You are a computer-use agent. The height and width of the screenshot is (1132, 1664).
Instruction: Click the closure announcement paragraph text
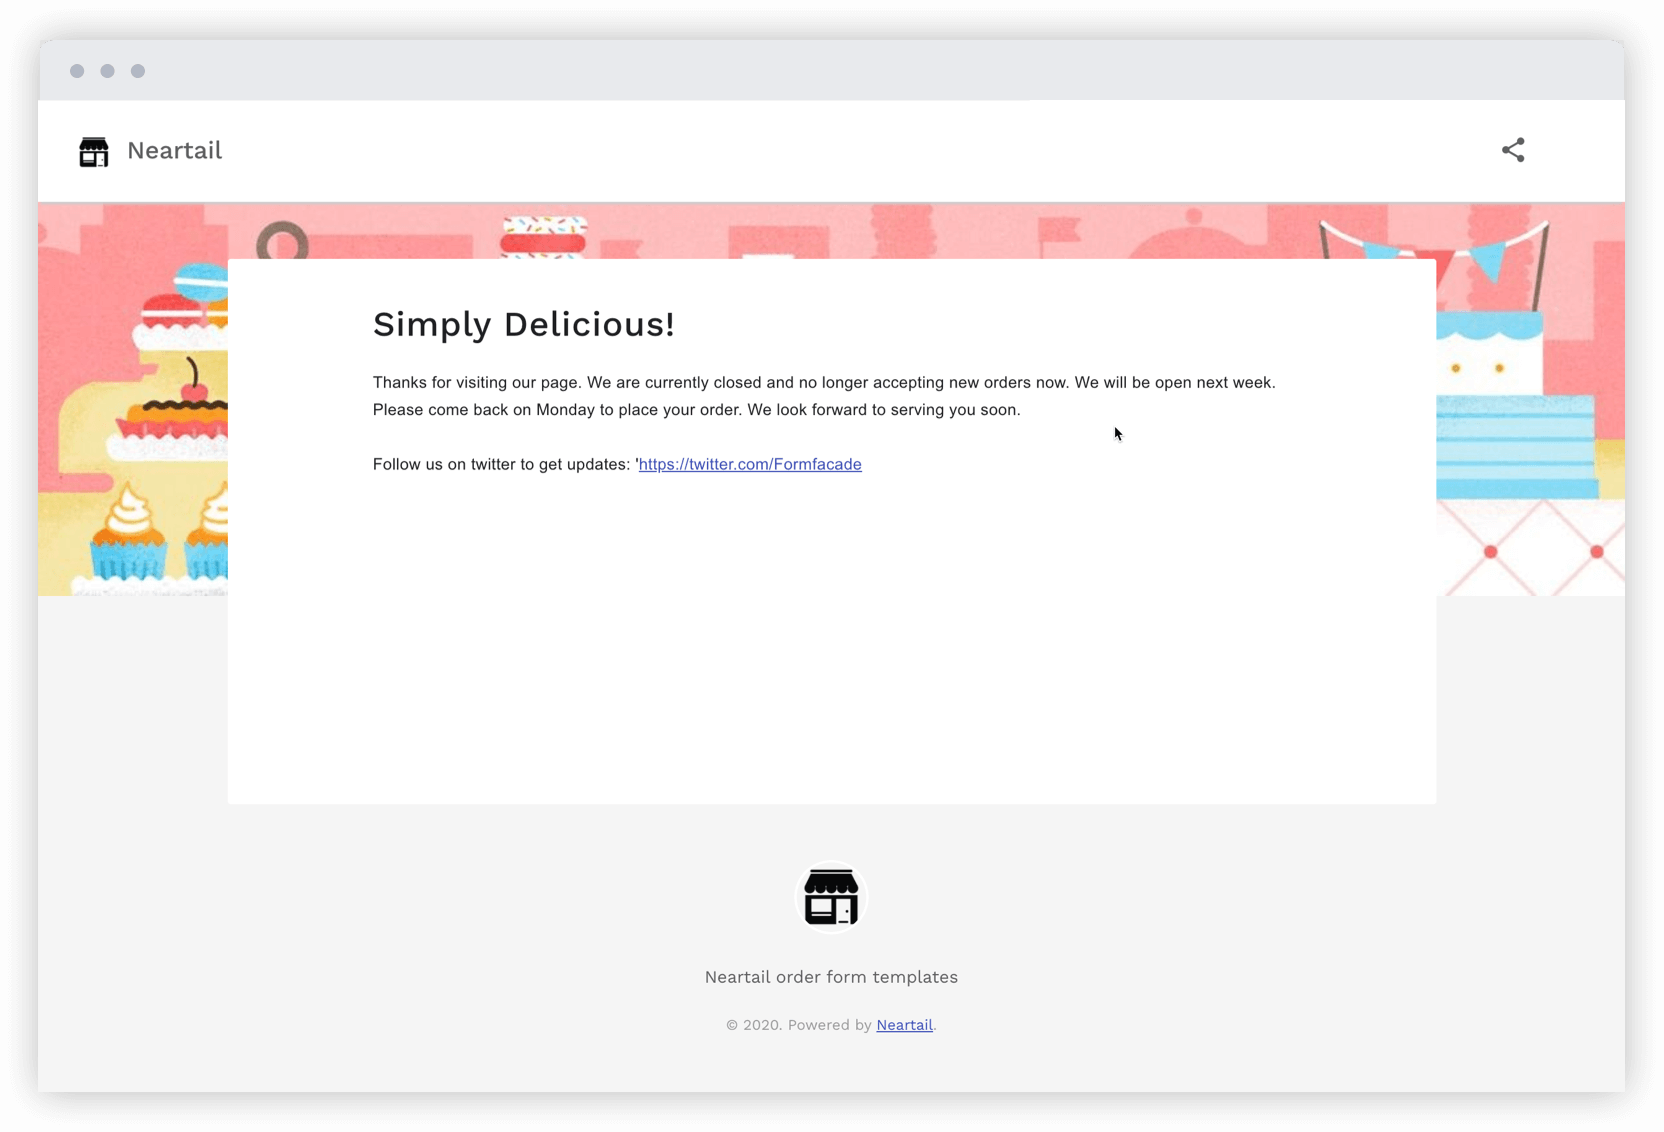[820, 396]
